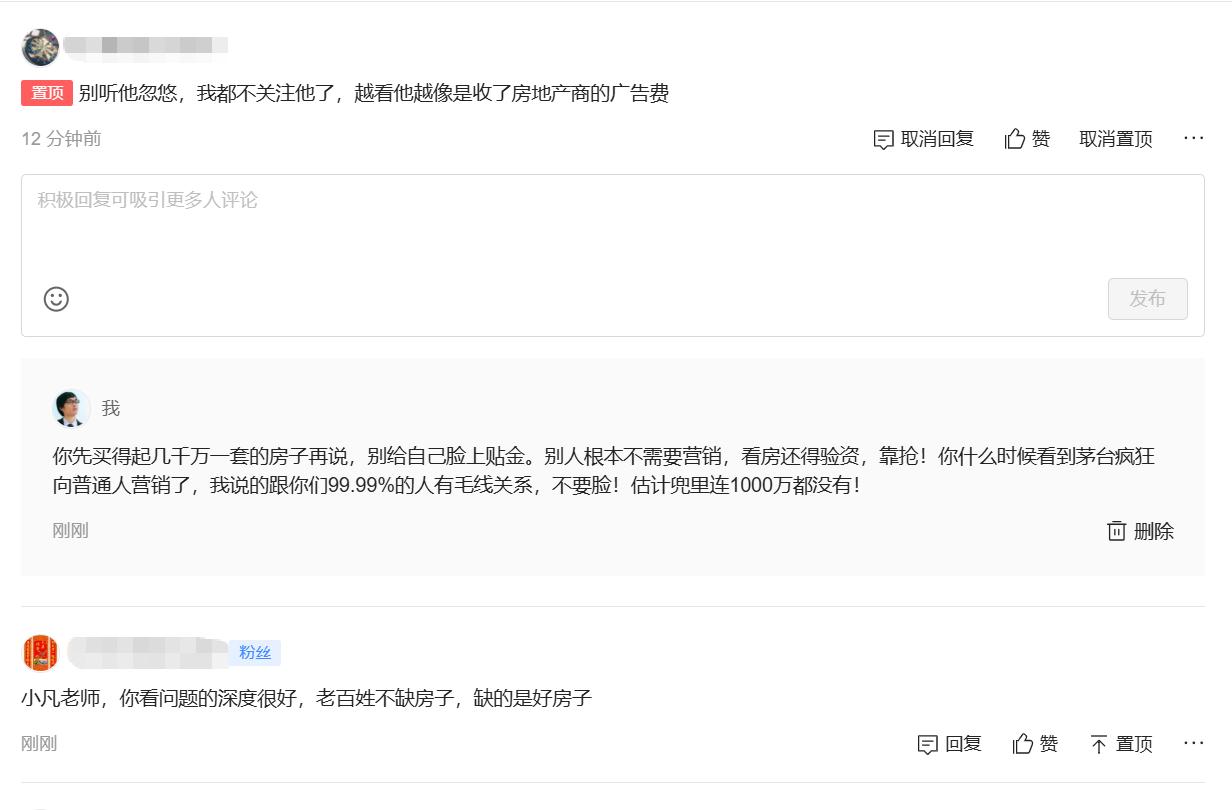Click the 12 分钟前 timestamp
Screen dimensions: 1232x810
point(61,139)
